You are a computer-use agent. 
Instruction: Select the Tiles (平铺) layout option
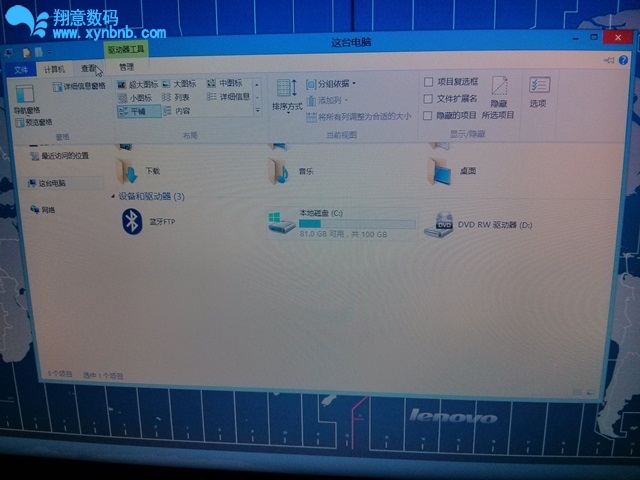pos(131,111)
